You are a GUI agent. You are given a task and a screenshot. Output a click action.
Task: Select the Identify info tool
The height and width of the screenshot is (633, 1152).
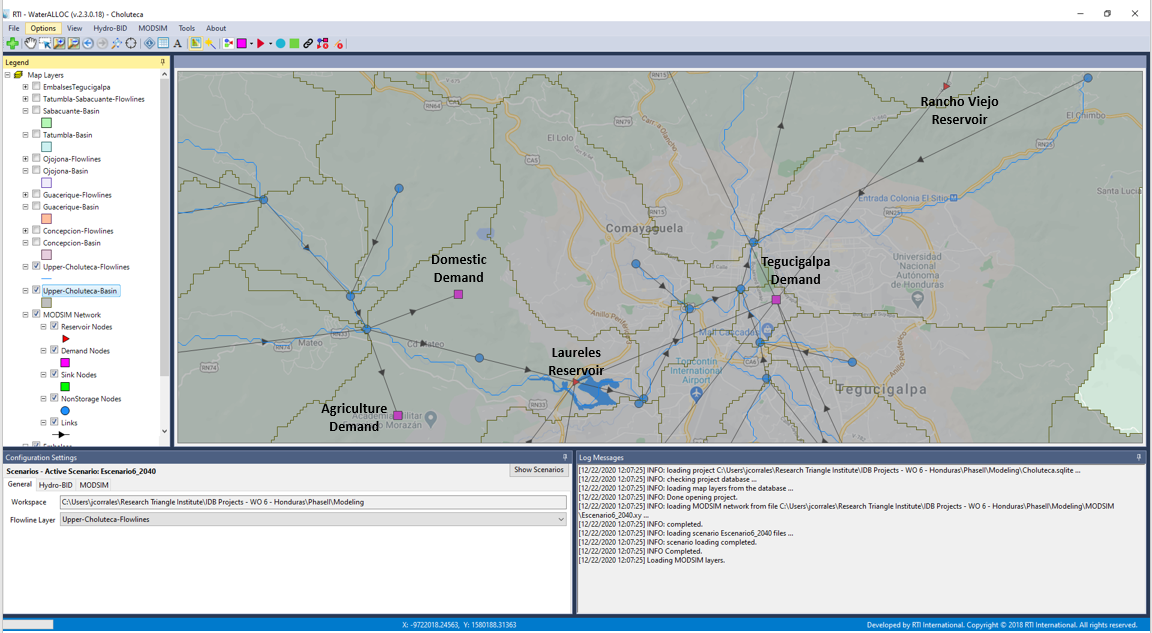coord(149,43)
